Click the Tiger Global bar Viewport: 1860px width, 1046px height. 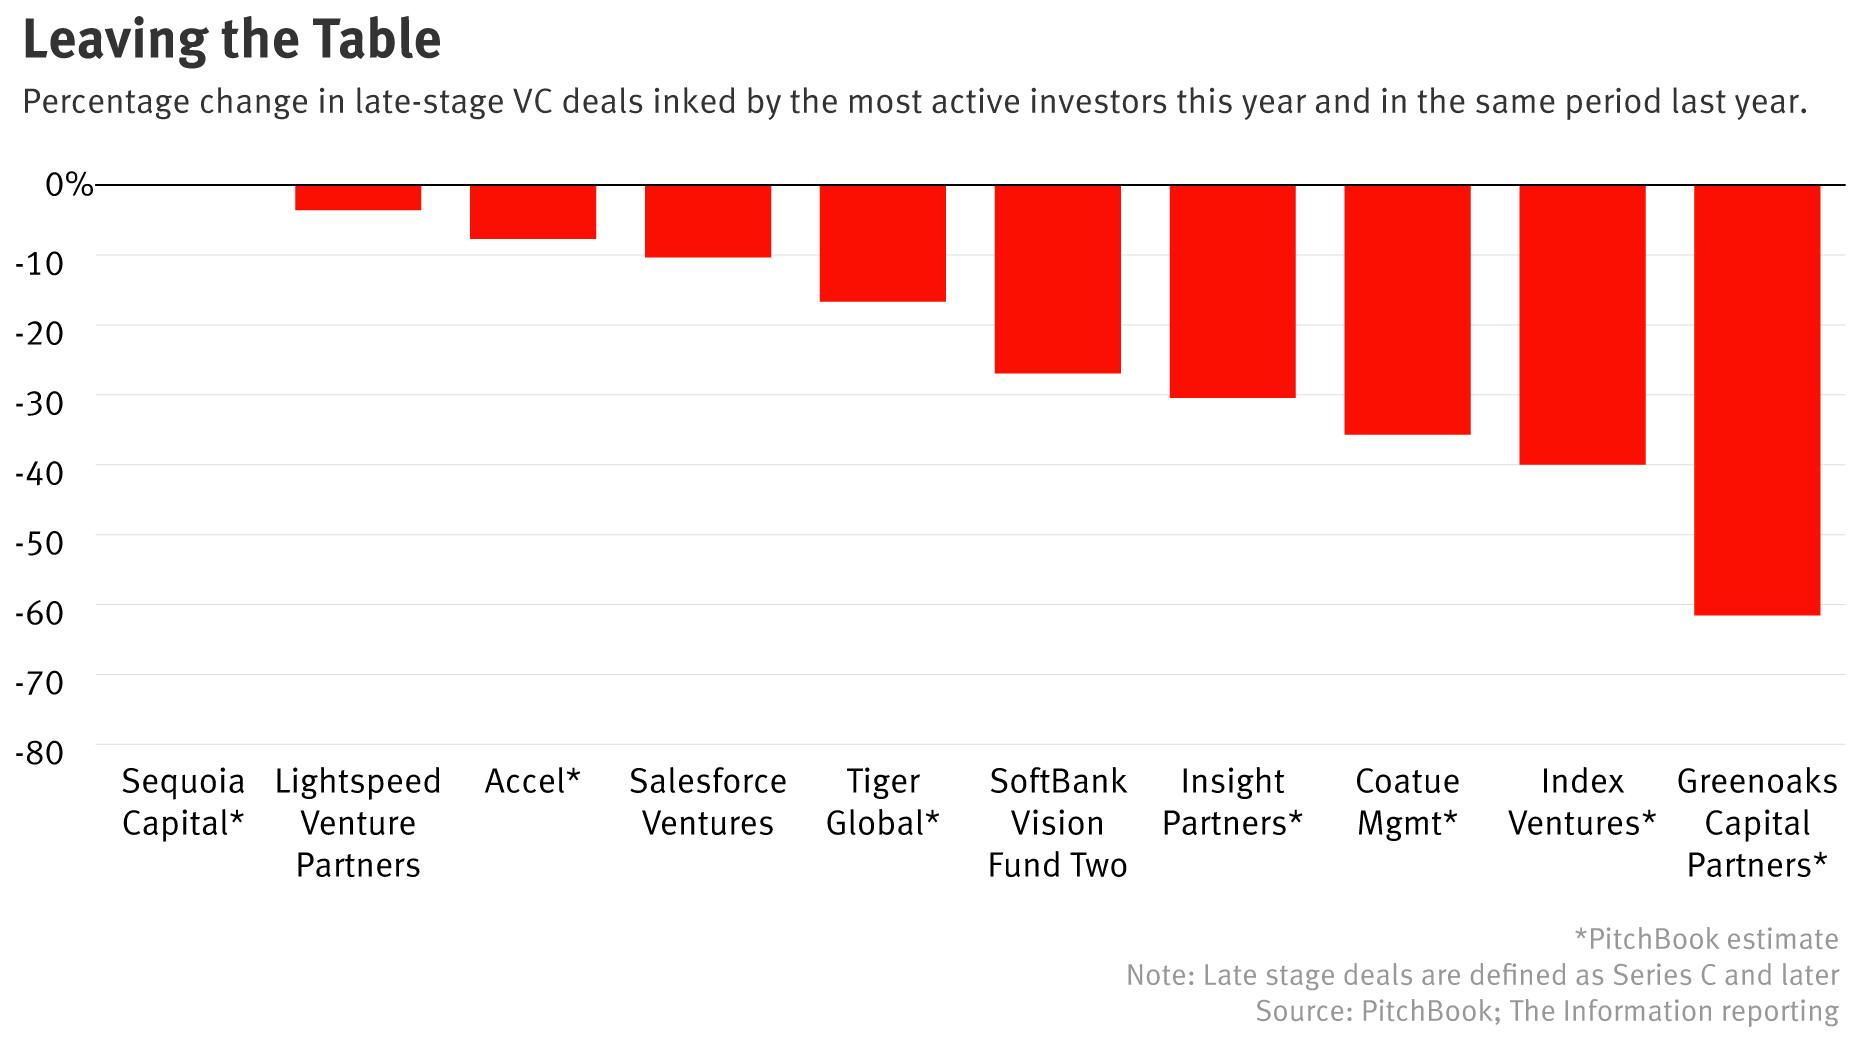882,243
